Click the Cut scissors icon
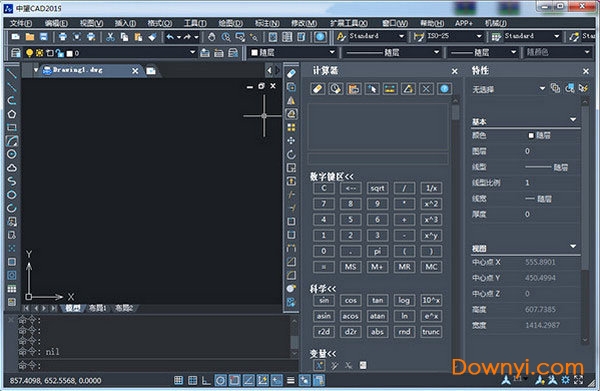The height and width of the screenshot is (391, 600). pos(110,37)
